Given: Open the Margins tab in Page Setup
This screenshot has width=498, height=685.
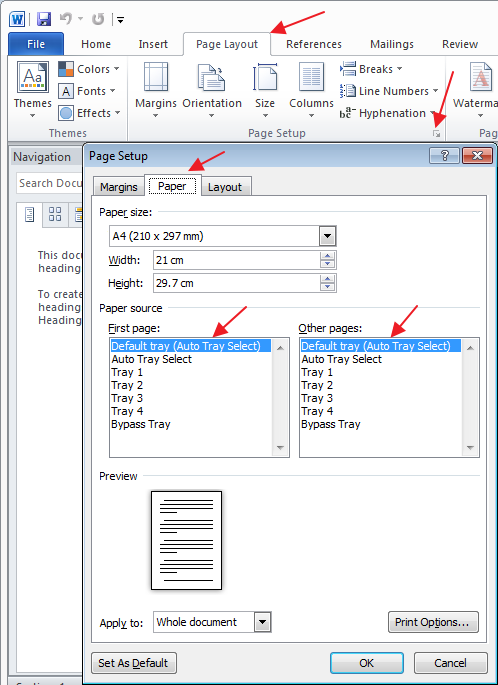Looking at the screenshot, I should (118, 187).
